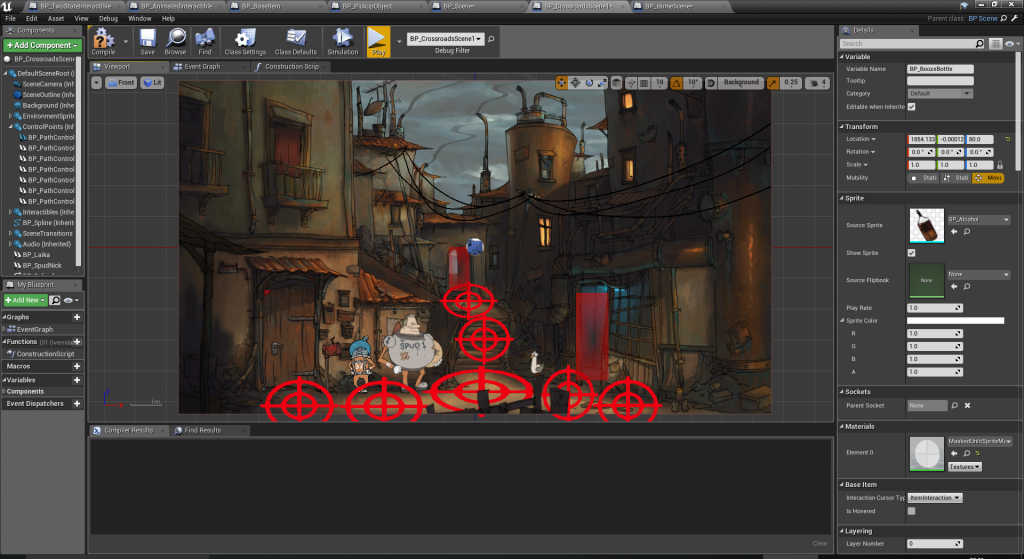
Task: Toggle the Show Sprite checkbox
Action: coord(912,253)
